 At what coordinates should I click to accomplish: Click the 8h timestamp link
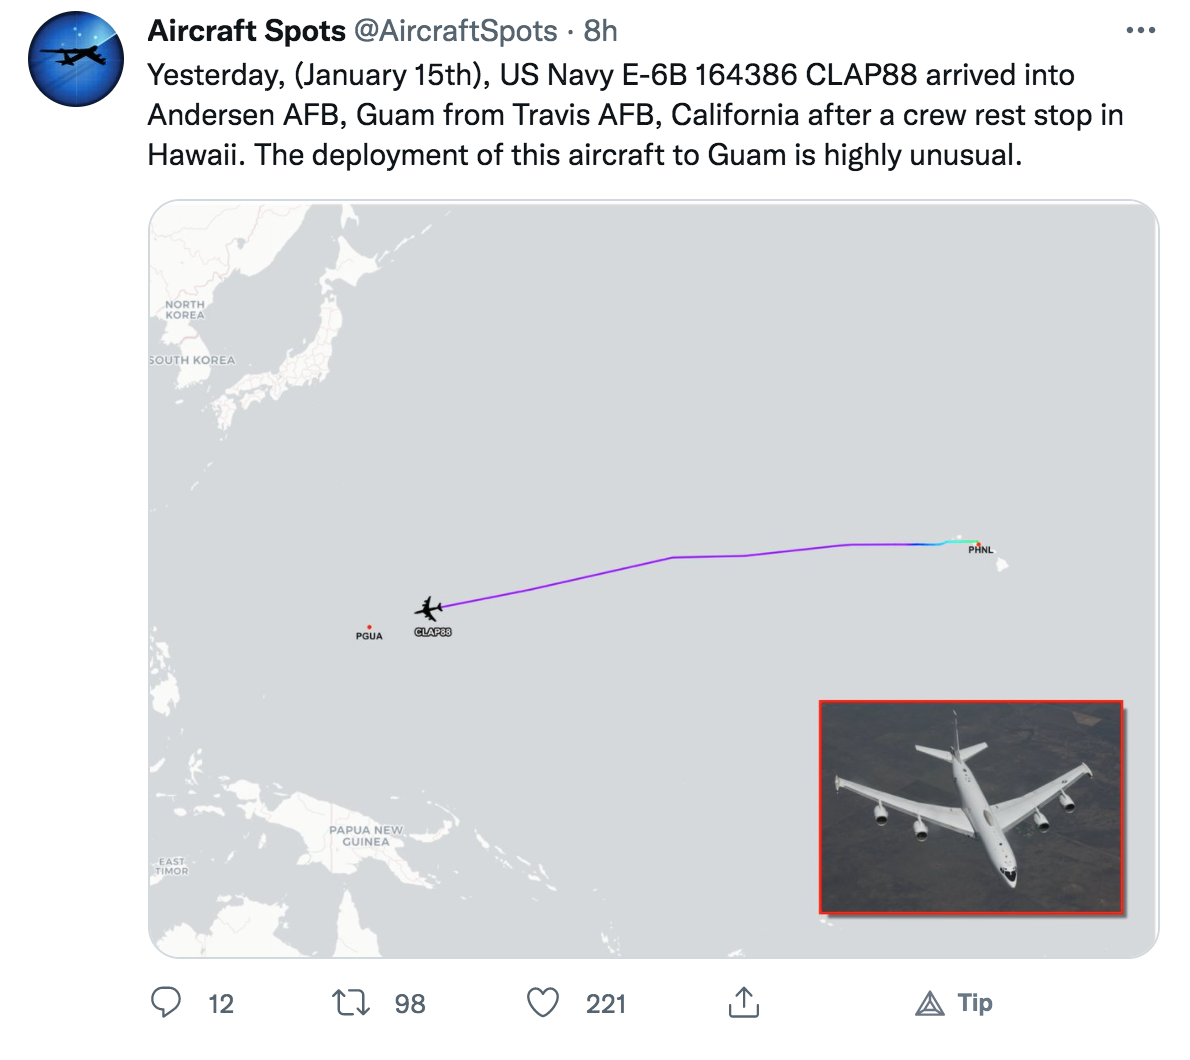pyautogui.click(x=600, y=31)
